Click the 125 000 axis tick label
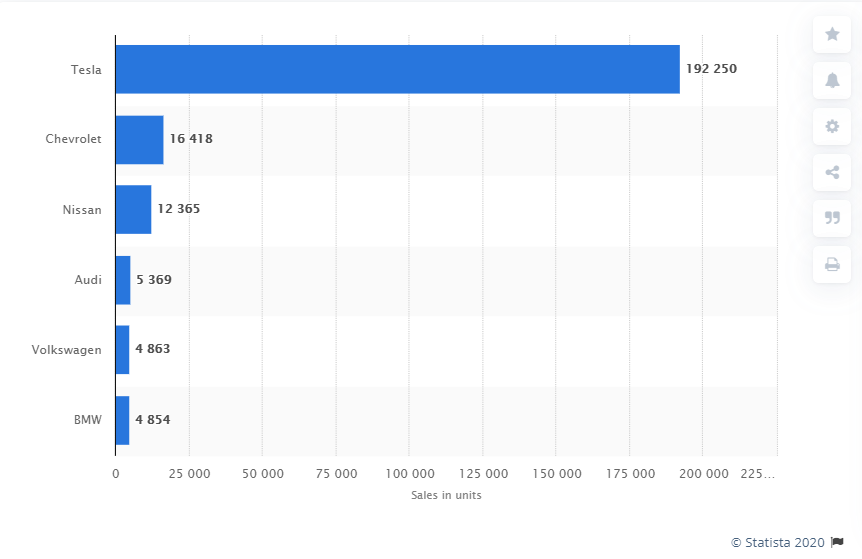The image size is (862, 559). pos(484,474)
